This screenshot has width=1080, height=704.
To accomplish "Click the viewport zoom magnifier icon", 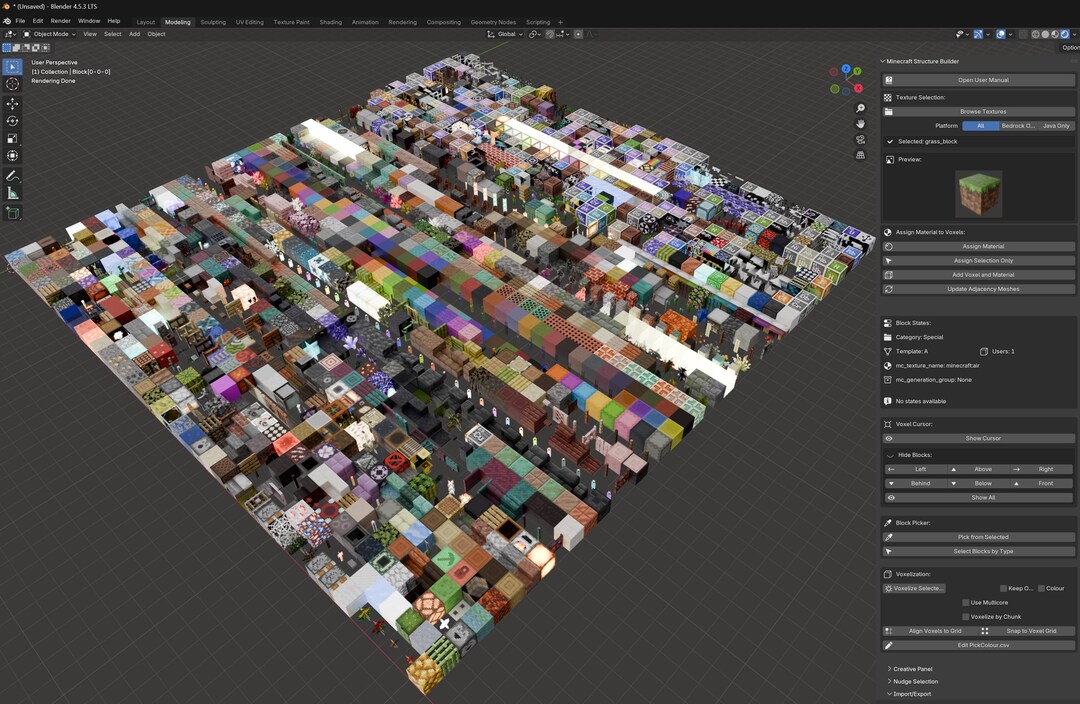I will point(860,108).
